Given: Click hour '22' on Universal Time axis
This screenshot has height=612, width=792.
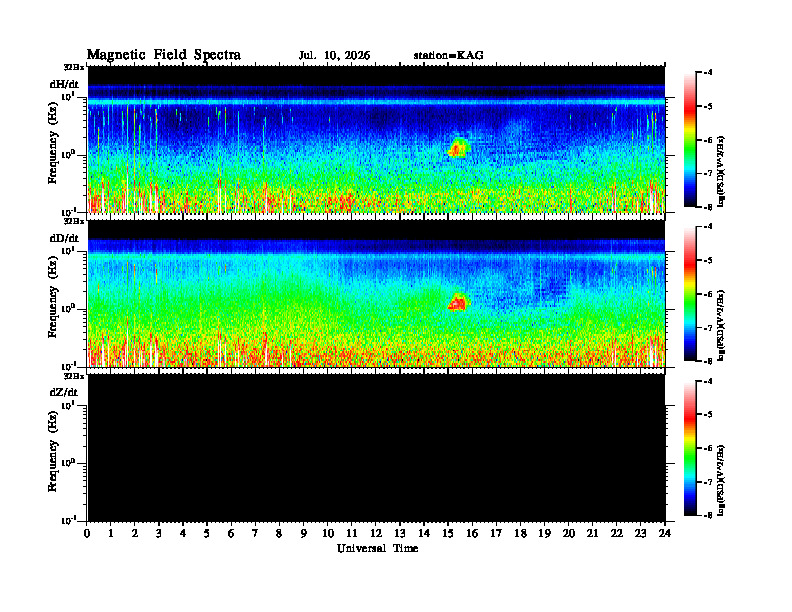Looking at the screenshot, I should pyautogui.click(x=617, y=534).
